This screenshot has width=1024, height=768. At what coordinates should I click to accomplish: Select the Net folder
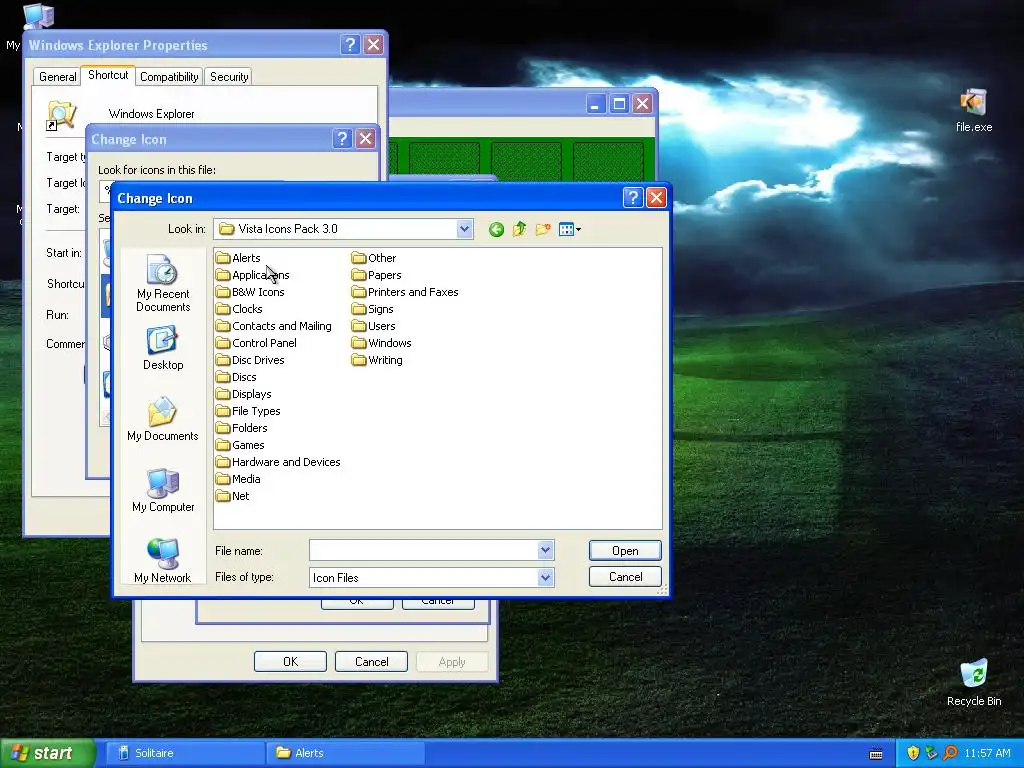[232, 496]
